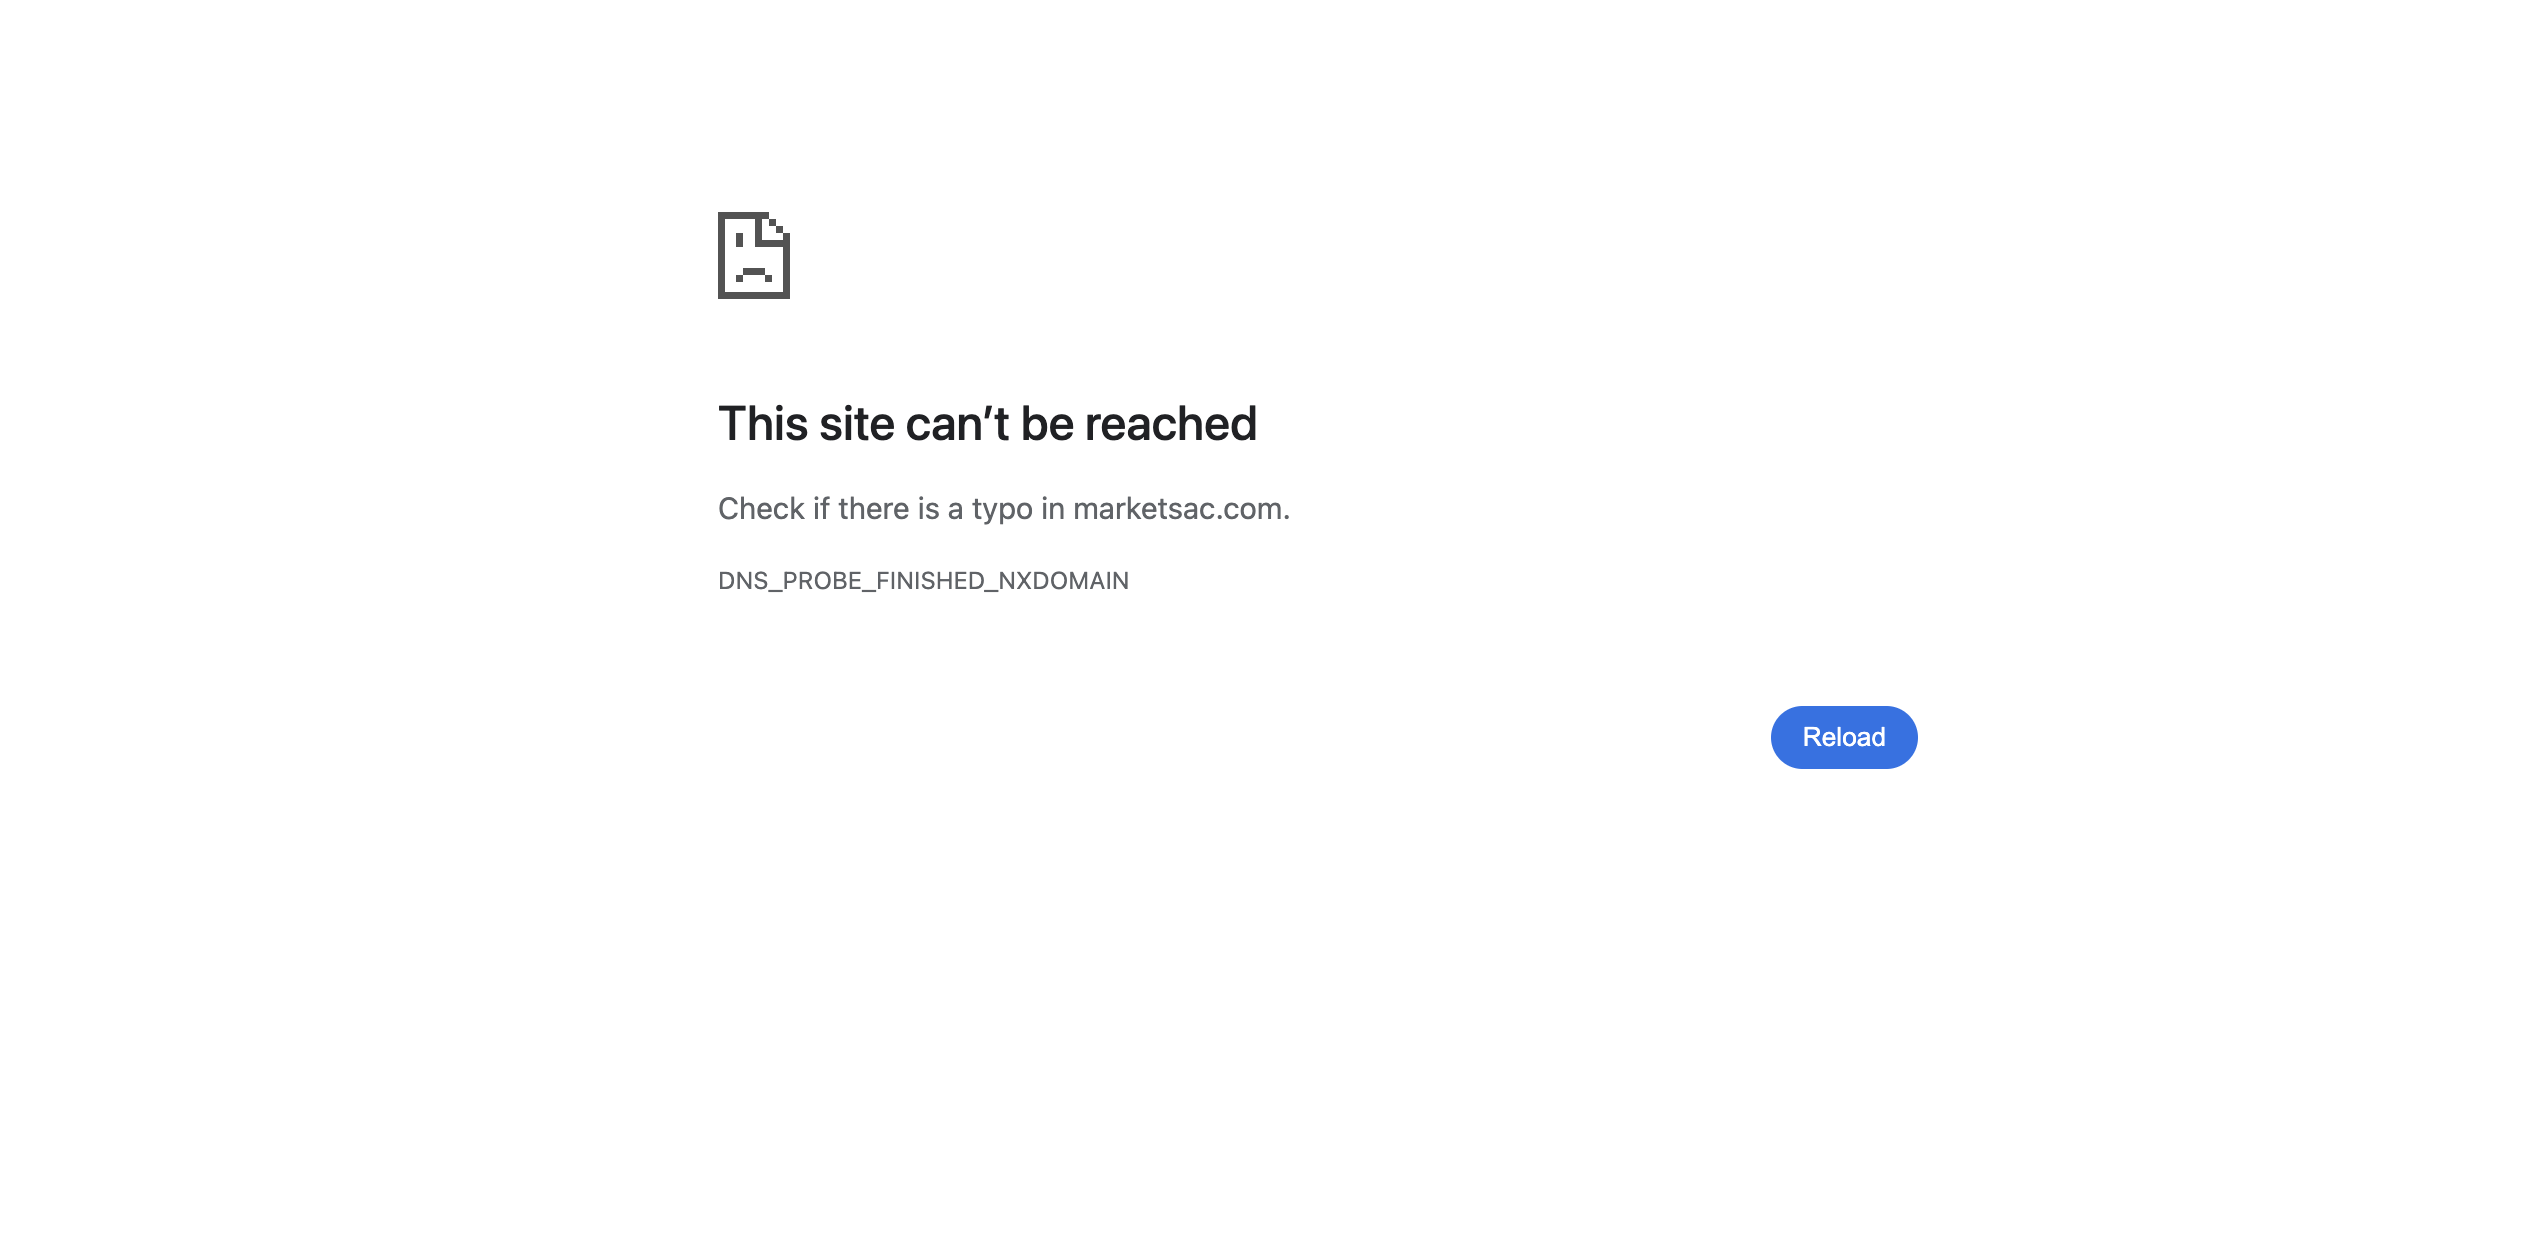
Task: Click the word 'This' in the heading
Action: (x=763, y=423)
